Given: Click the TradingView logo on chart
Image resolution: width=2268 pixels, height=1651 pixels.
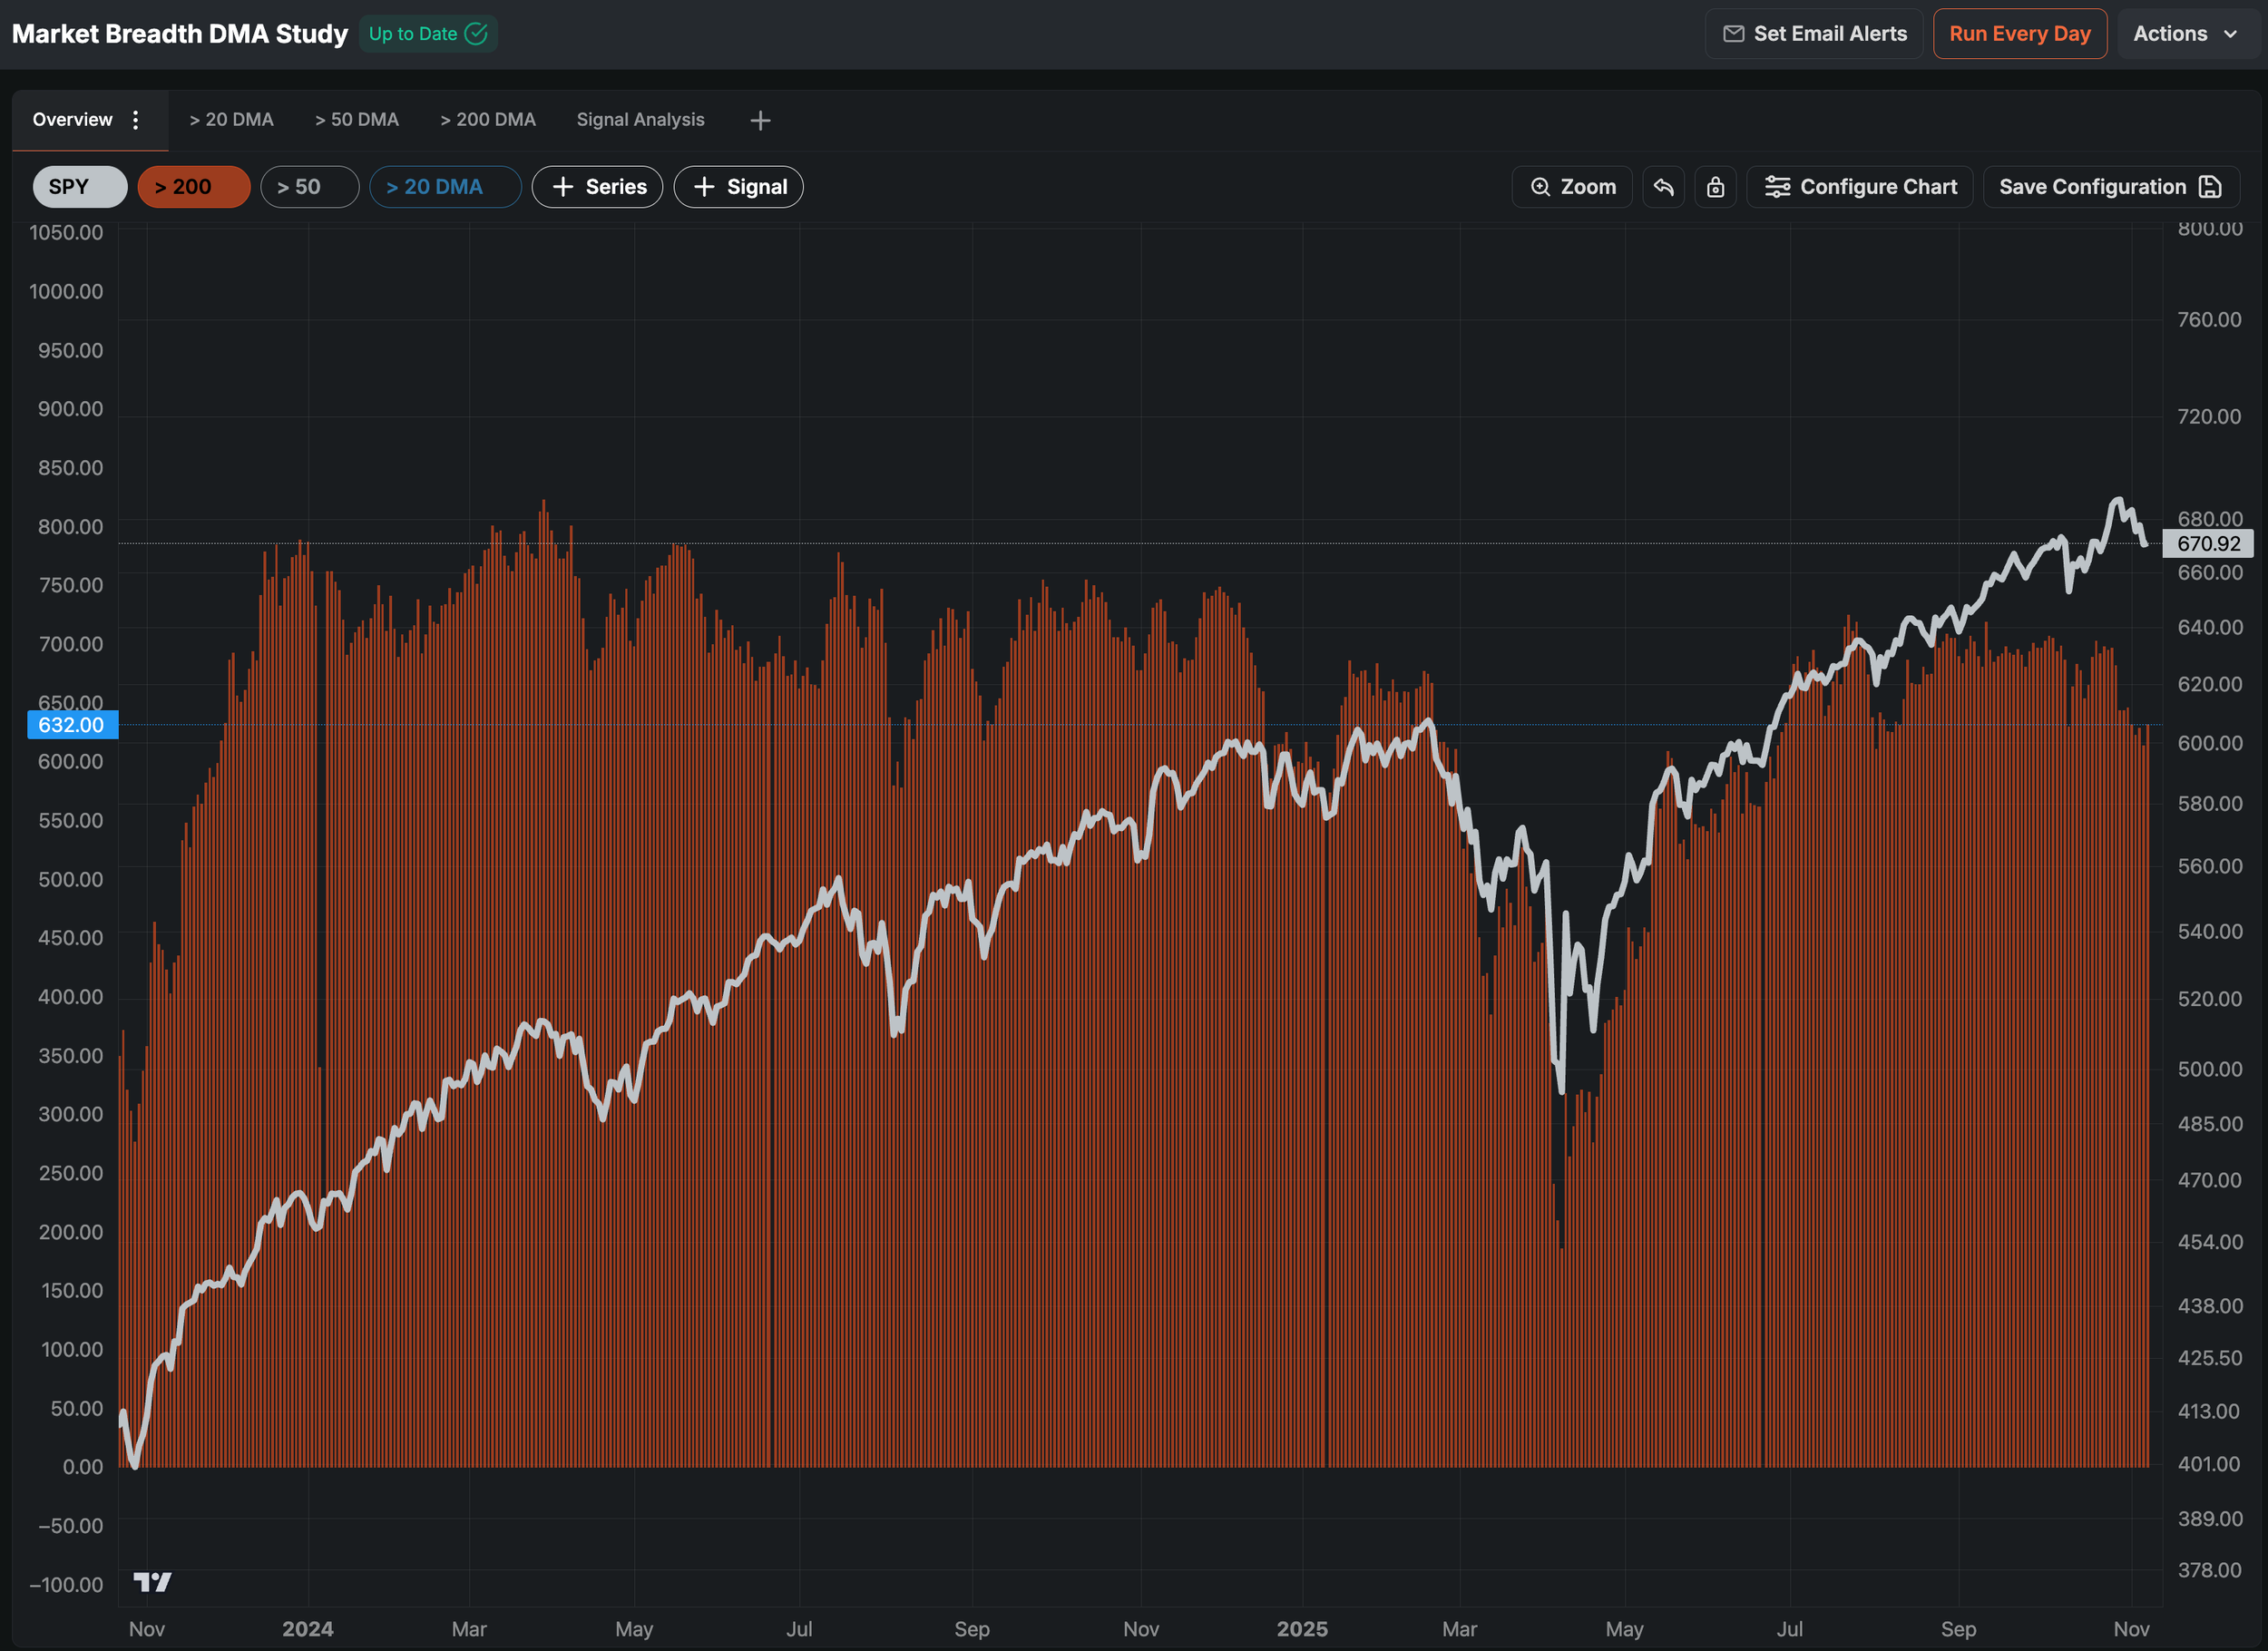Looking at the screenshot, I should (x=152, y=1581).
